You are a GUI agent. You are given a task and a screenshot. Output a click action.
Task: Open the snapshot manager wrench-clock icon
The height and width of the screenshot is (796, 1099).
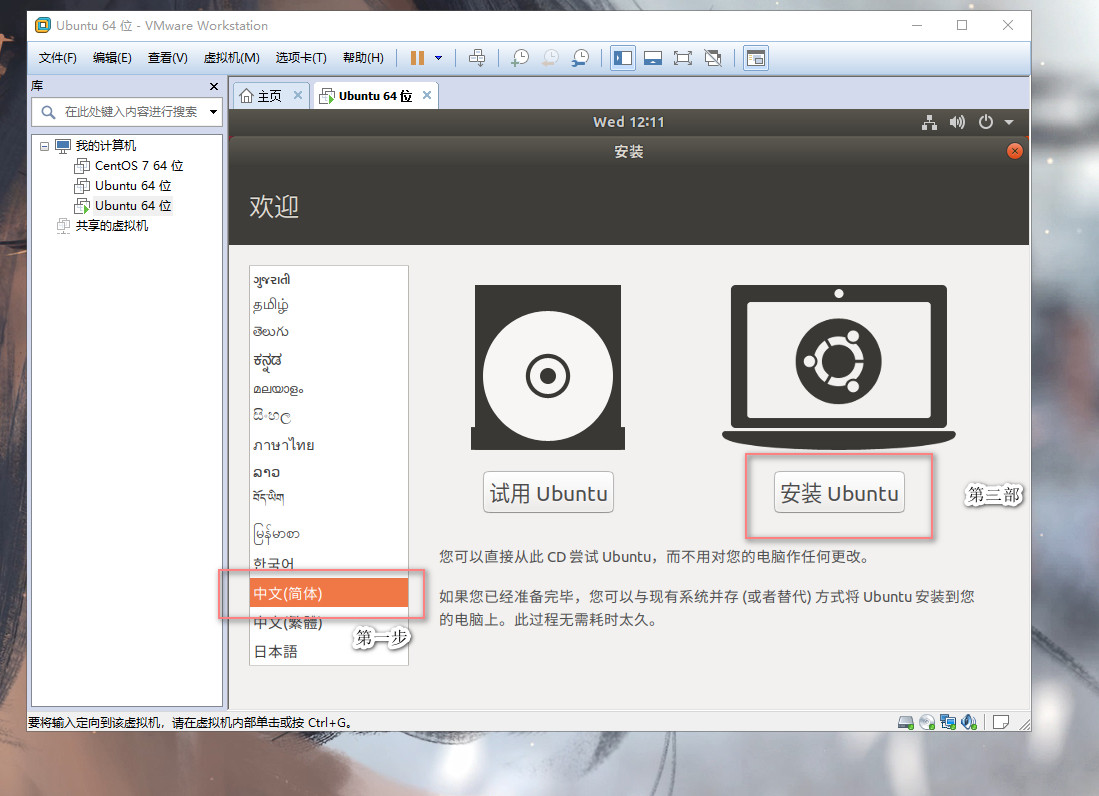[580, 58]
